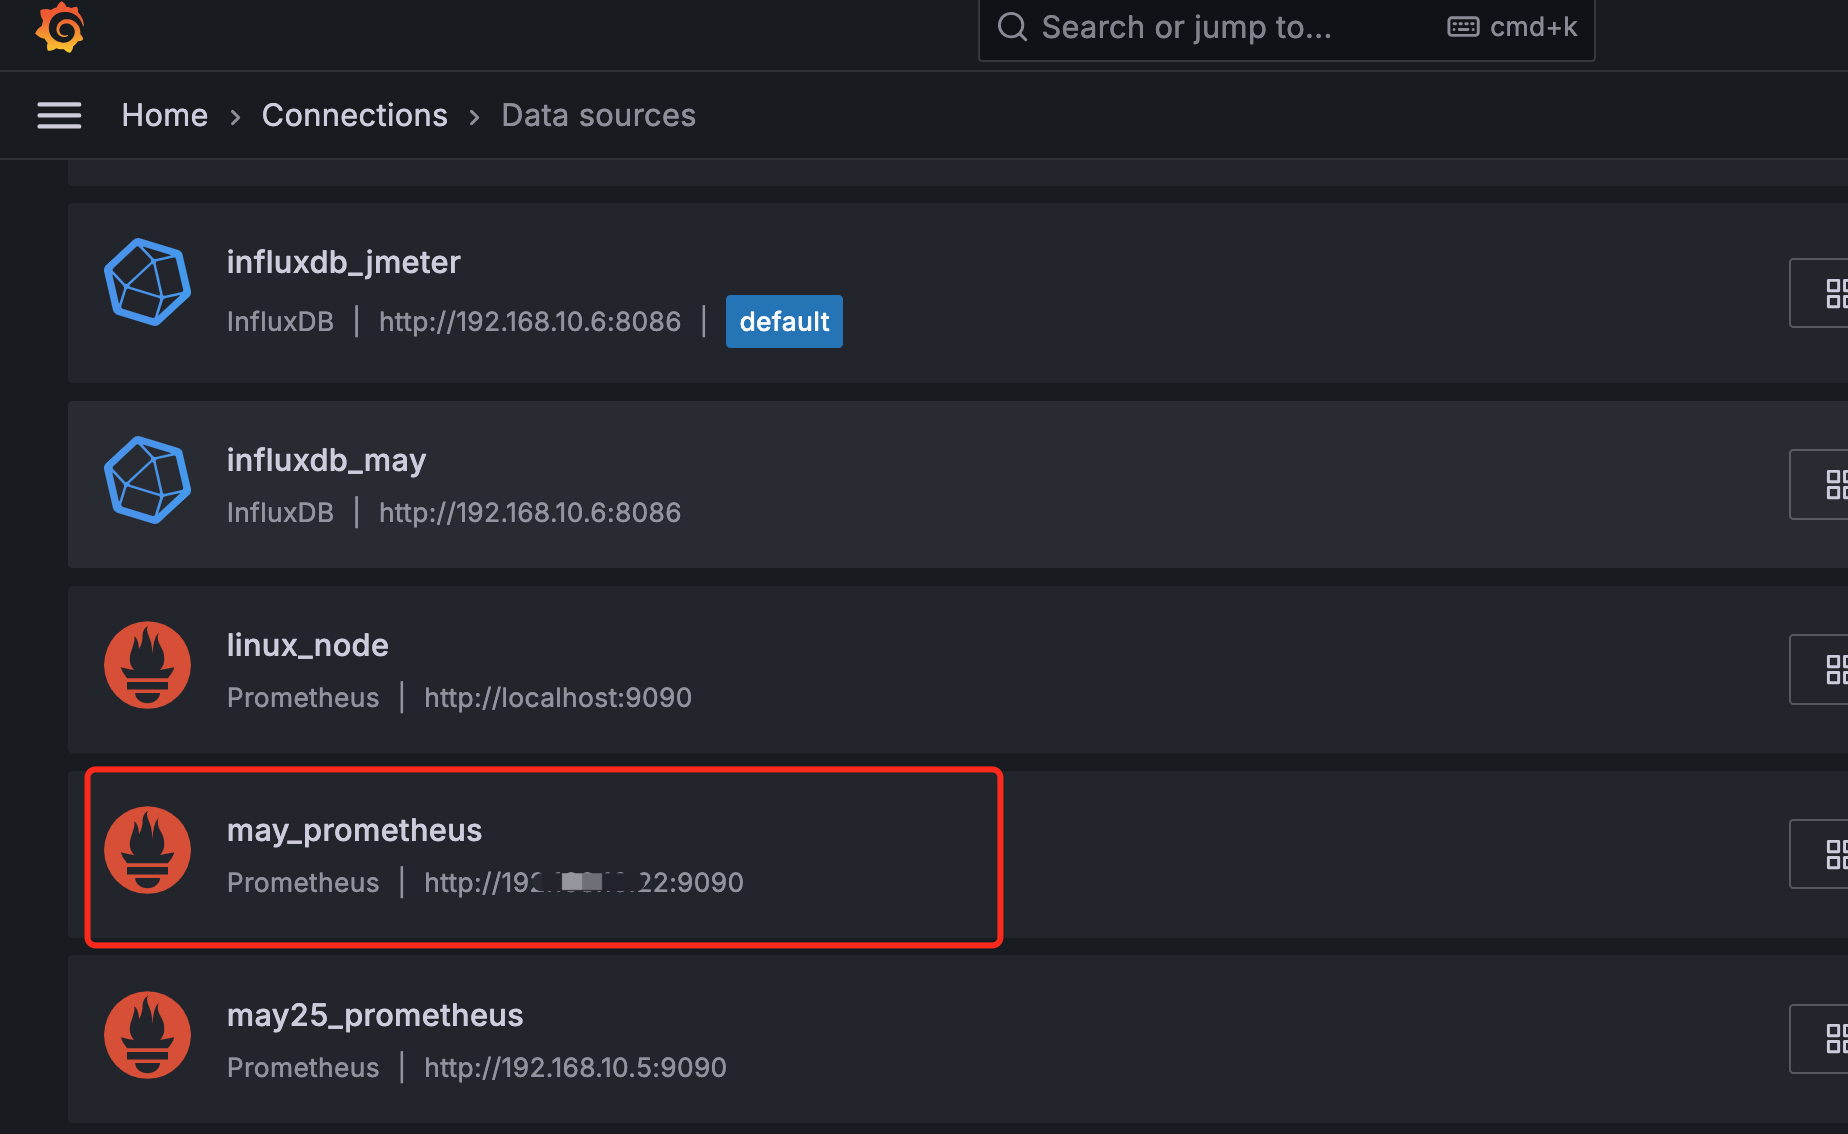The image size is (1848, 1134).
Task: Open linux_node data source
Action: coord(307,645)
